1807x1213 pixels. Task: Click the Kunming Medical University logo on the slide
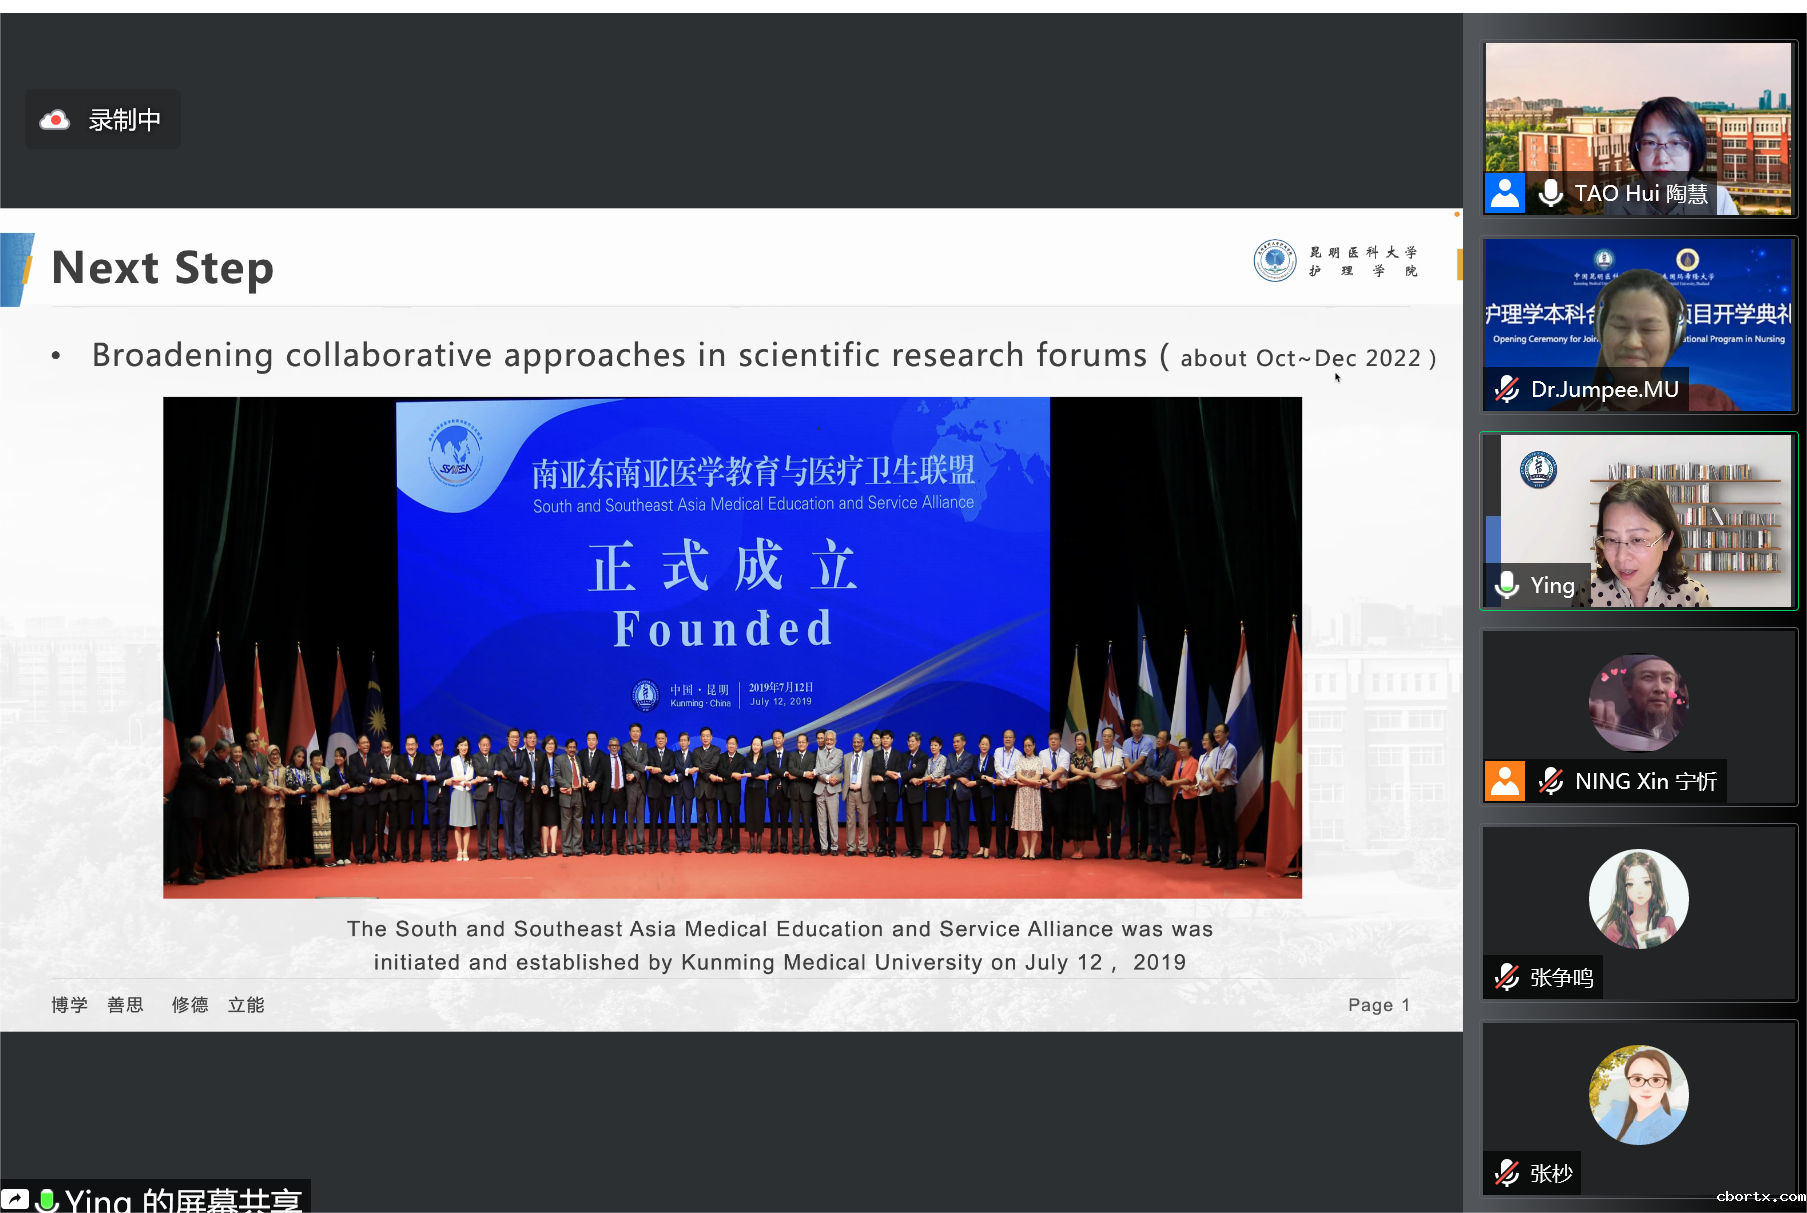[1274, 261]
